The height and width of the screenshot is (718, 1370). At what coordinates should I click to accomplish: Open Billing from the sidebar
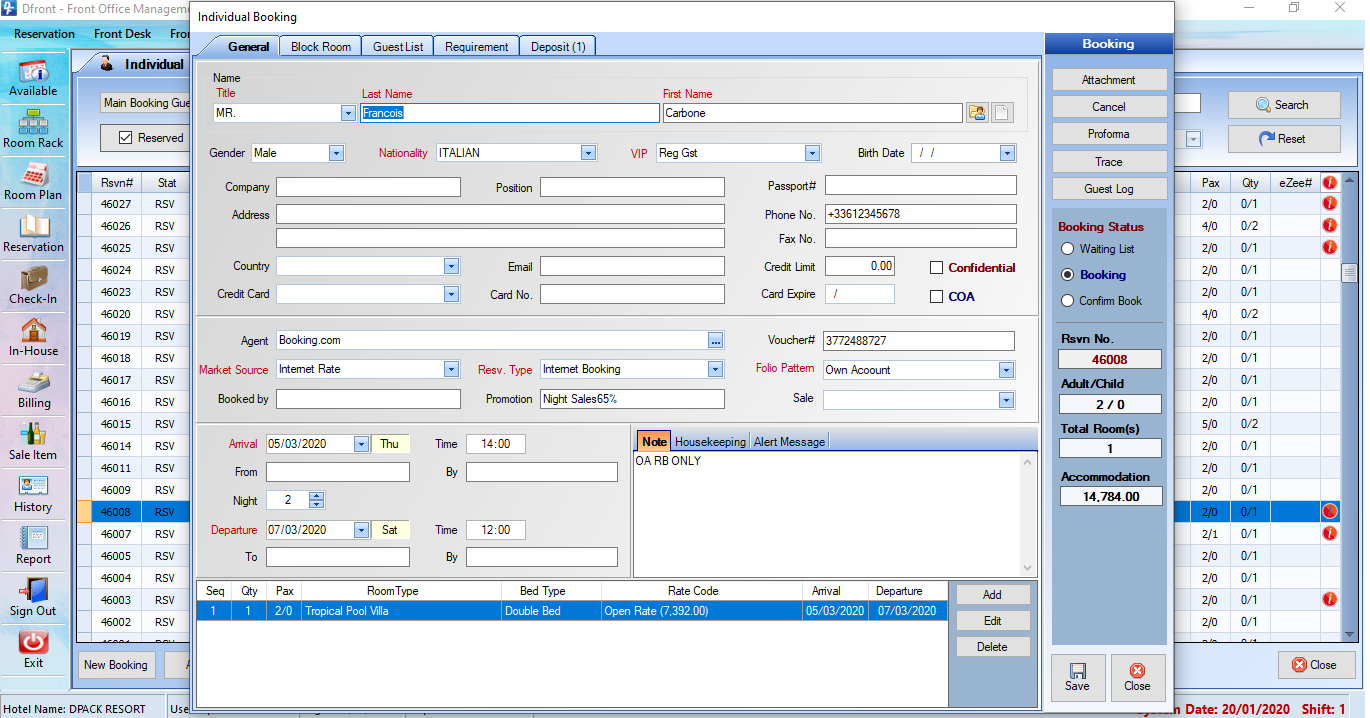(33, 390)
